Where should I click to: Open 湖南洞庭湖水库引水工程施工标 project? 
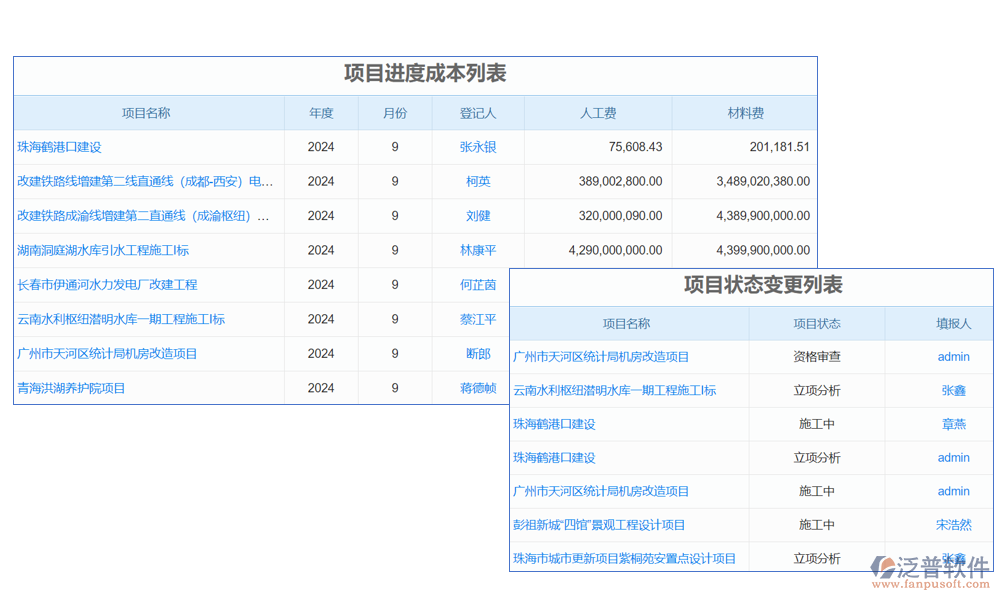[x=103, y=250]
